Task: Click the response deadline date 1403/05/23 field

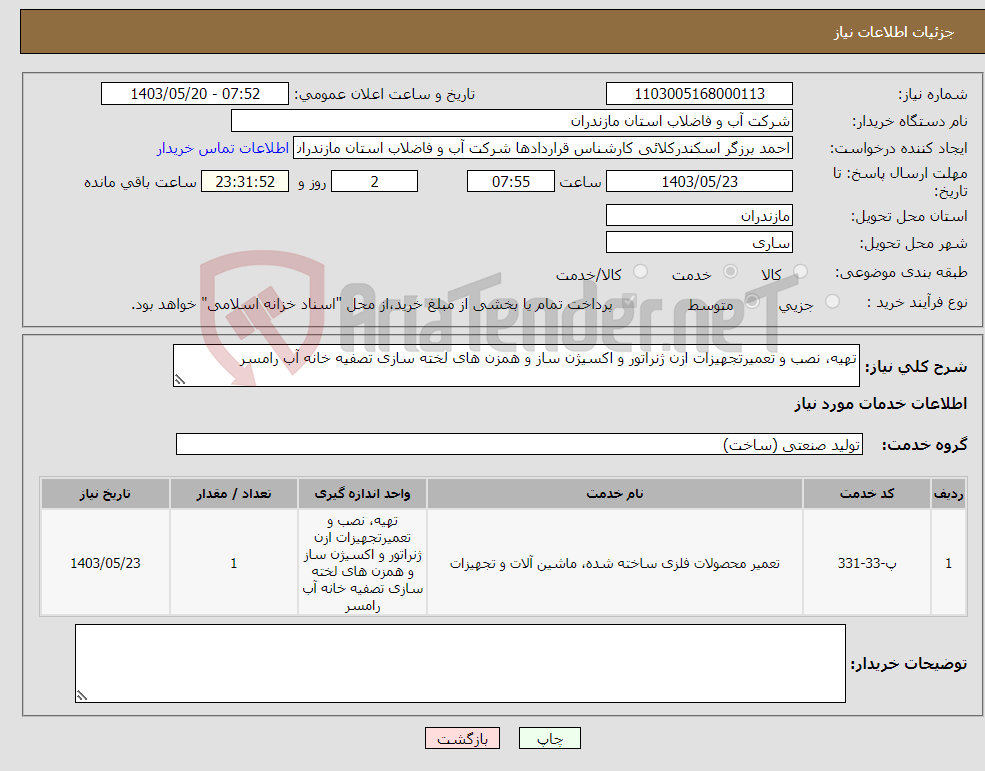Action: tap(699, 182)
